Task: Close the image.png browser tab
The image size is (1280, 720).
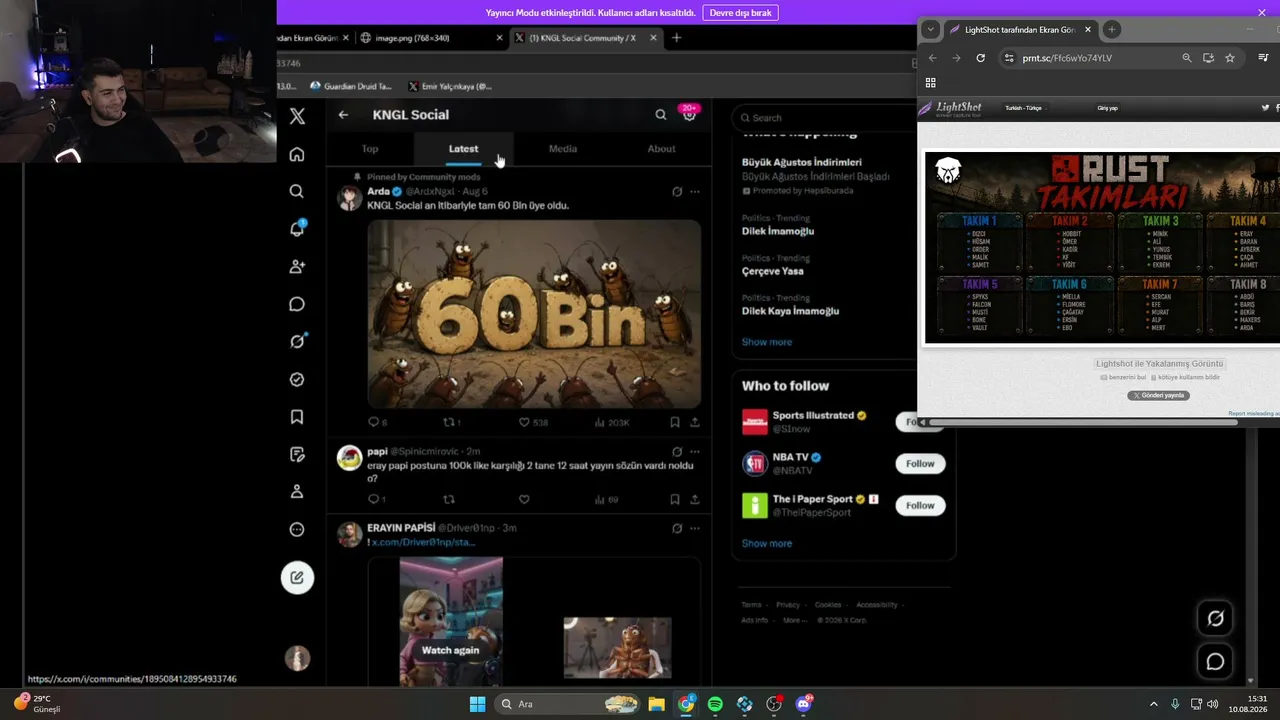Action: coord(500,38)
